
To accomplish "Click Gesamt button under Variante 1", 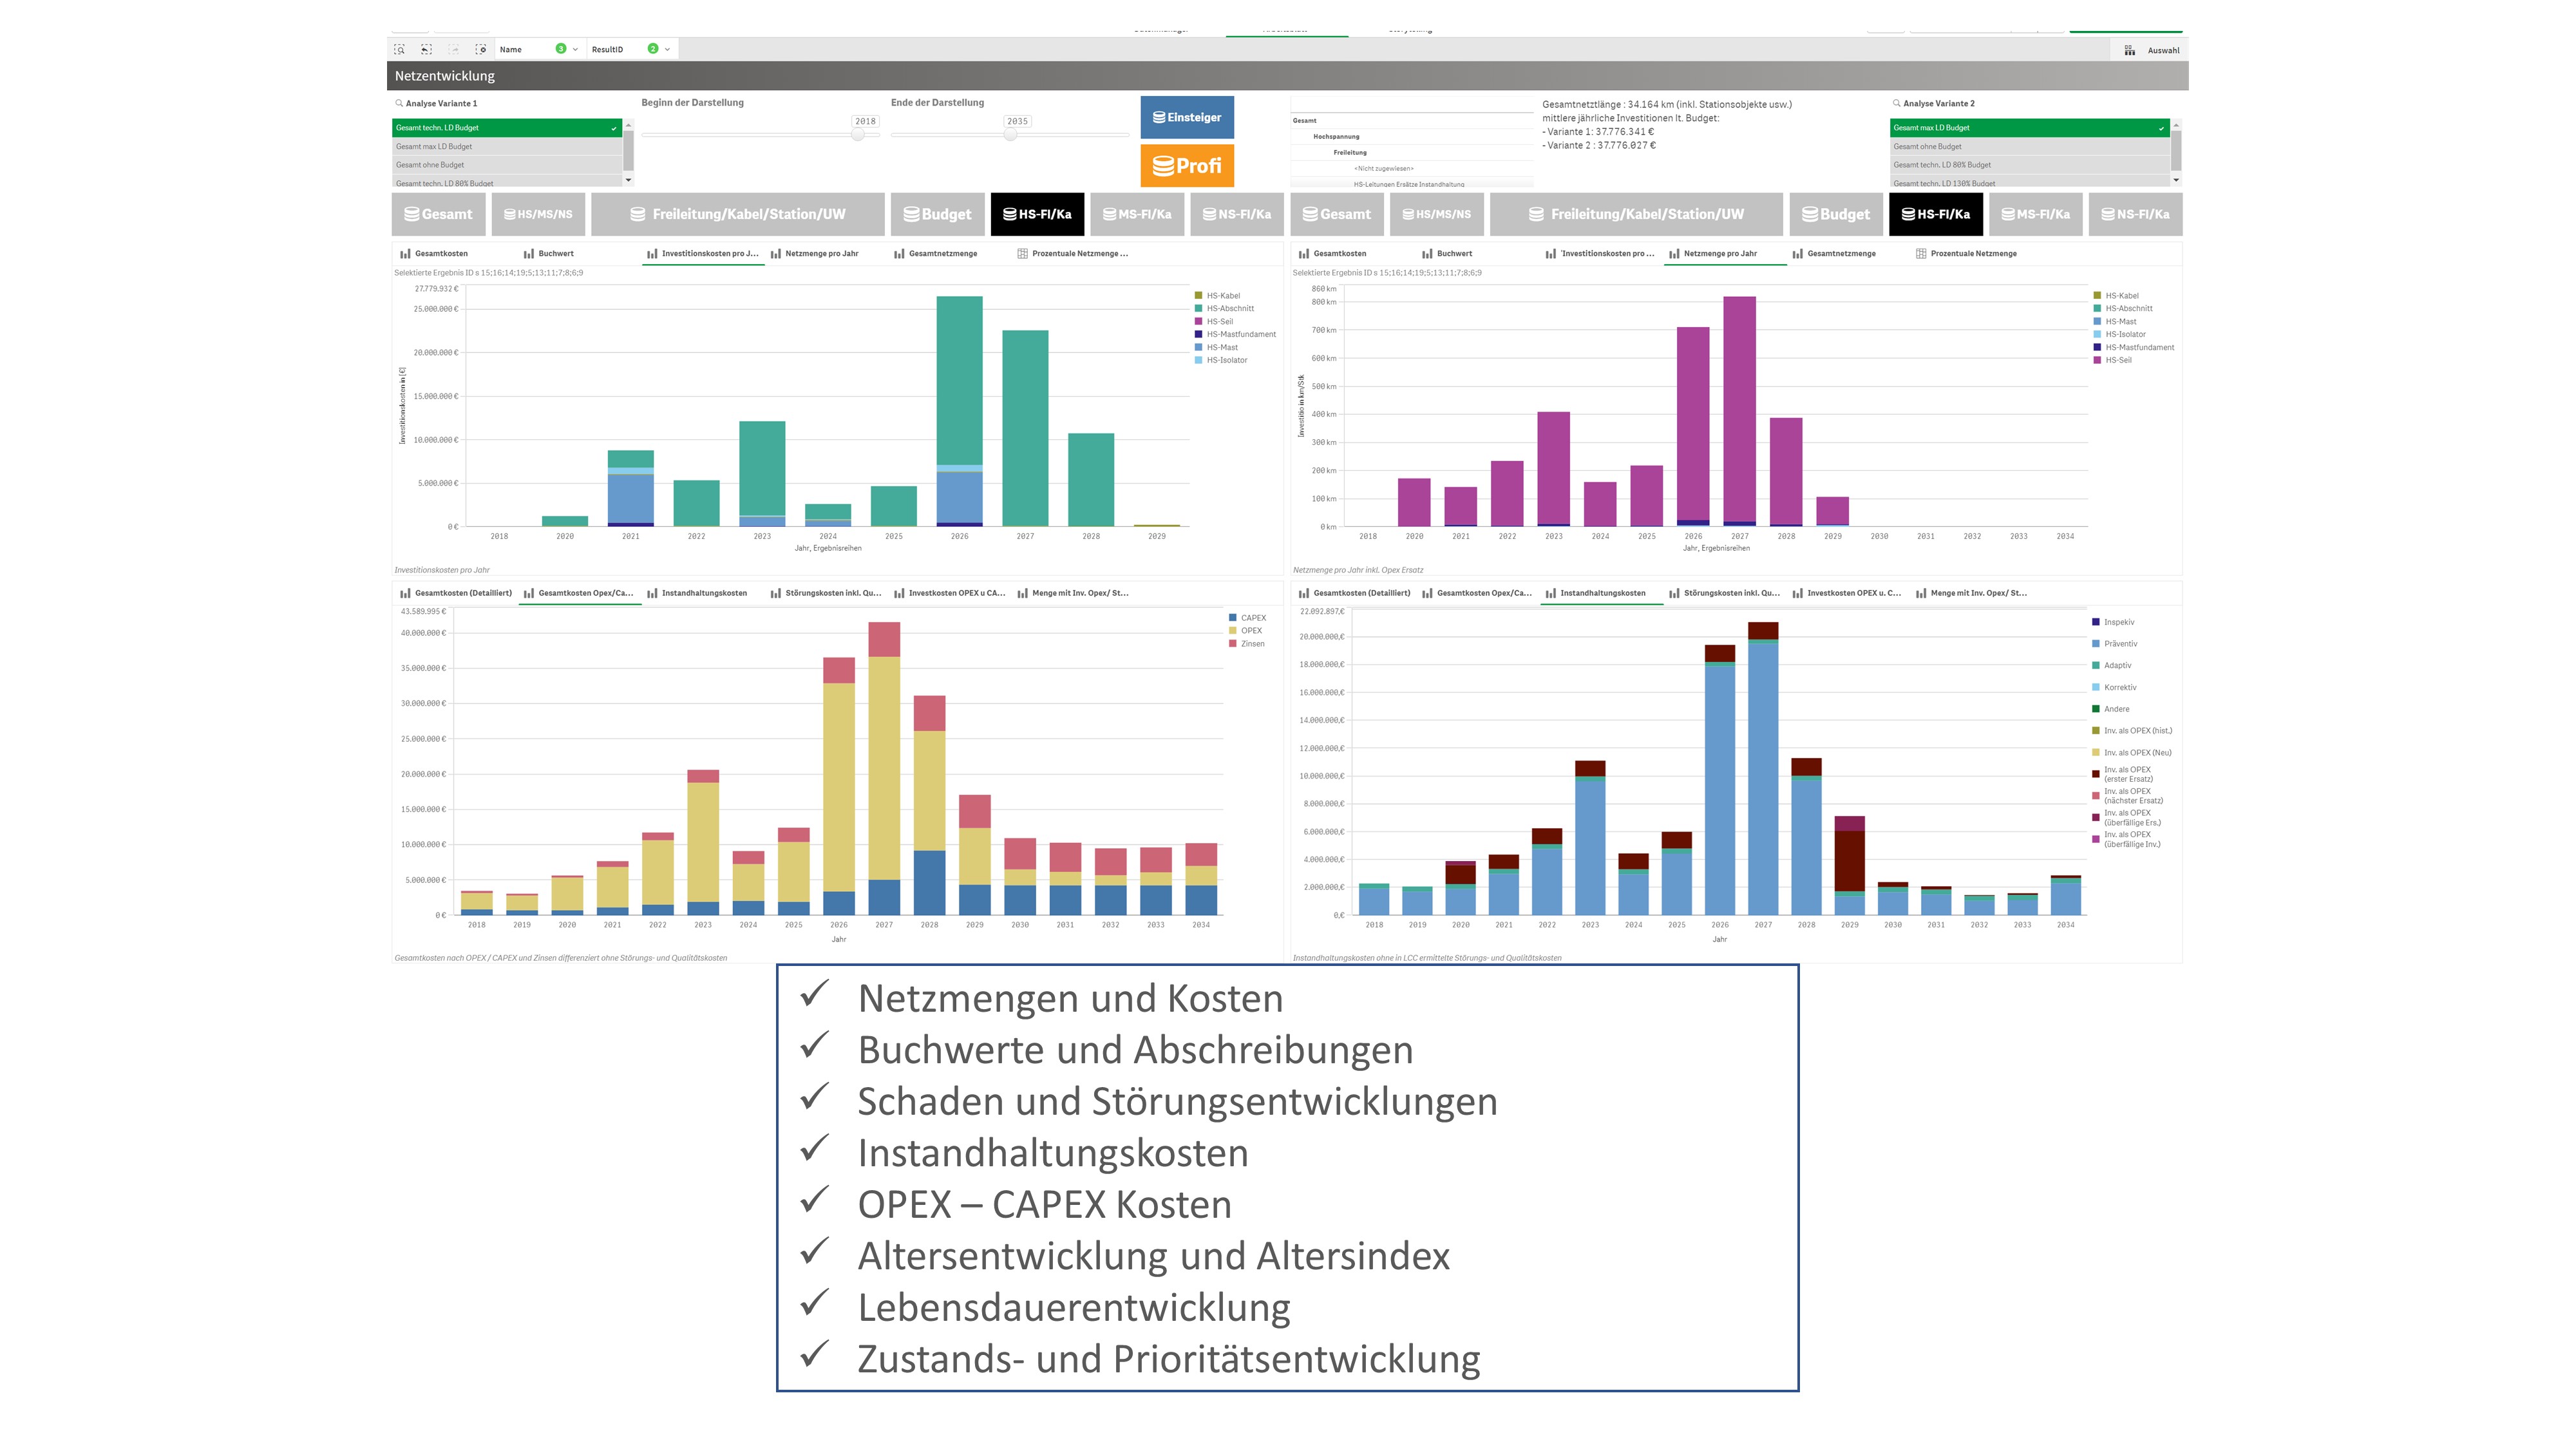I will (x=438, y=214).
